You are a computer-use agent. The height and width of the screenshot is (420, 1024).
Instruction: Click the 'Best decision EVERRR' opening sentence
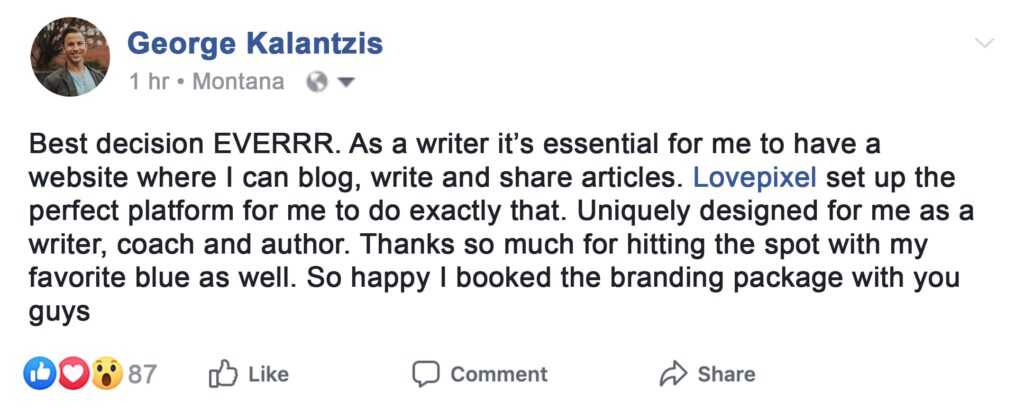click(168, 146)
